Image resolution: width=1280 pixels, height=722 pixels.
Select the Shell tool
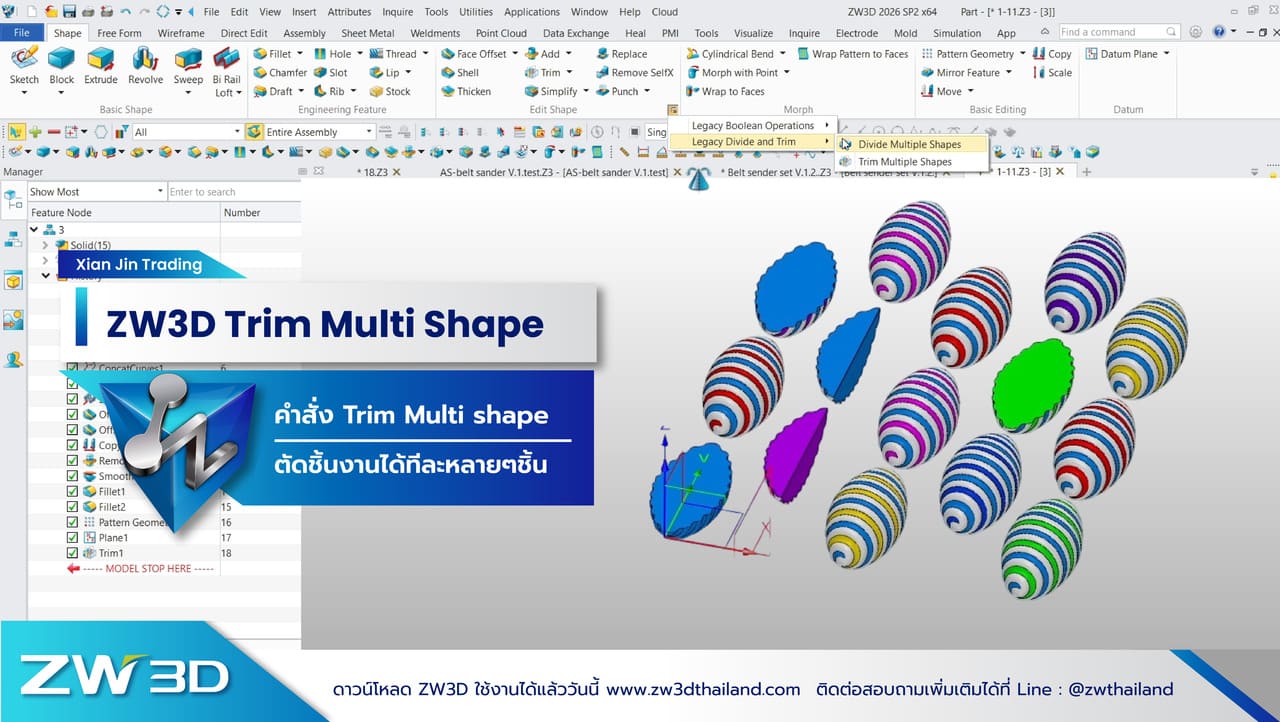point(466,72)
